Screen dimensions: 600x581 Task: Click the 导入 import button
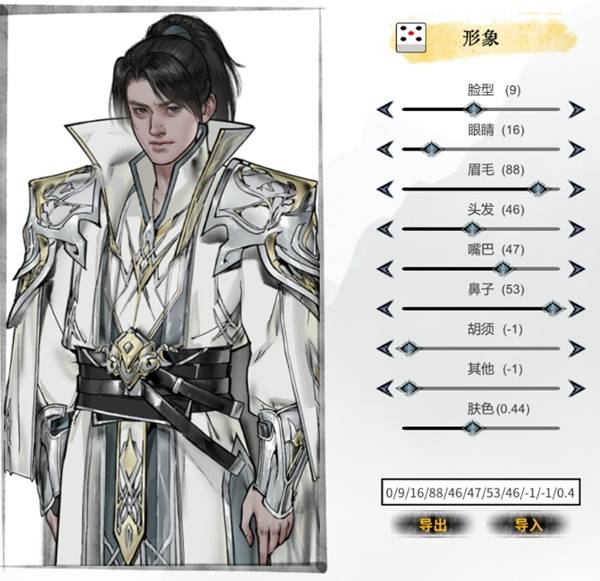[528, 525]
